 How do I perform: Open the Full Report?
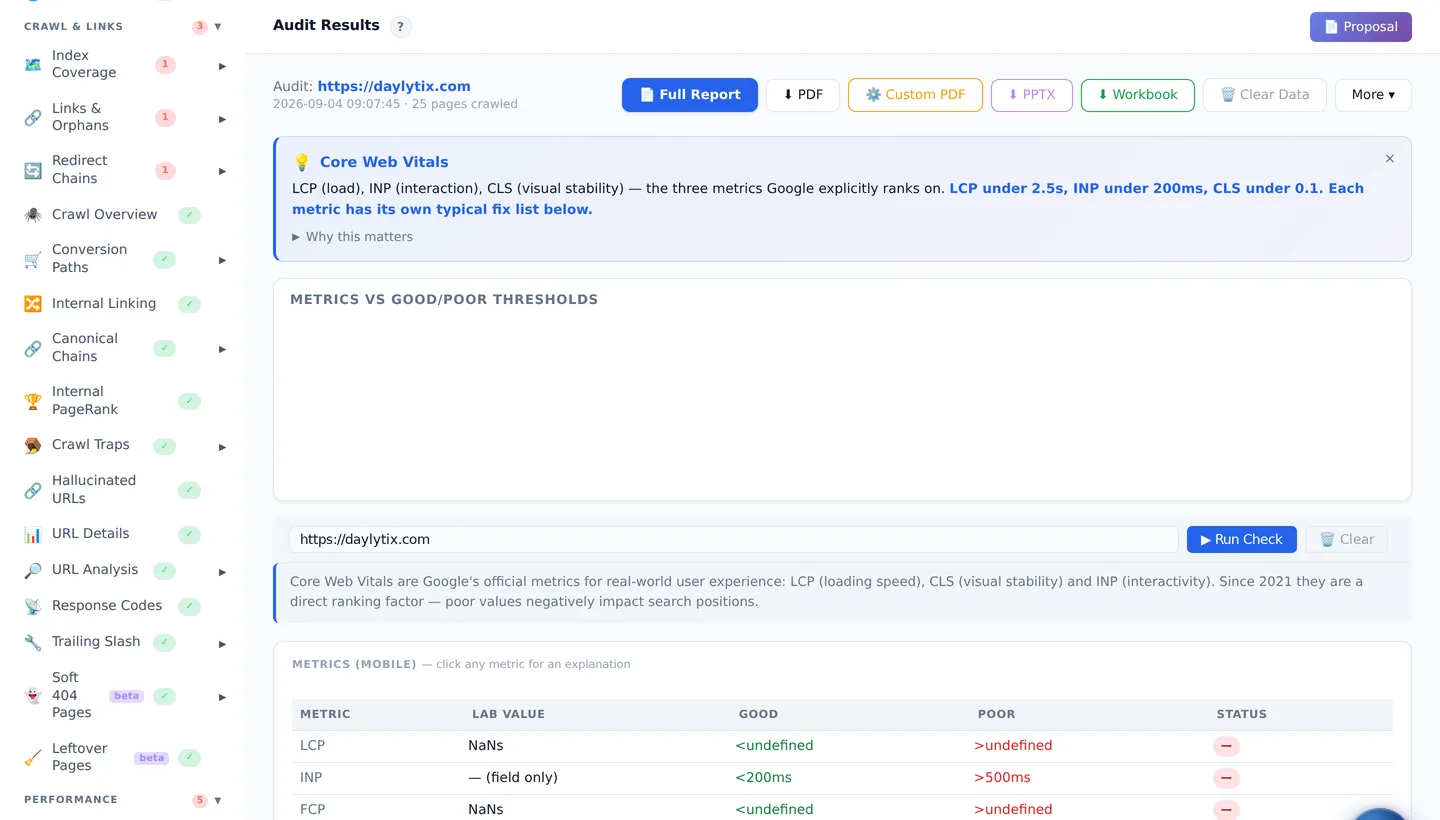pyautogui.click(x=690, y=95)
